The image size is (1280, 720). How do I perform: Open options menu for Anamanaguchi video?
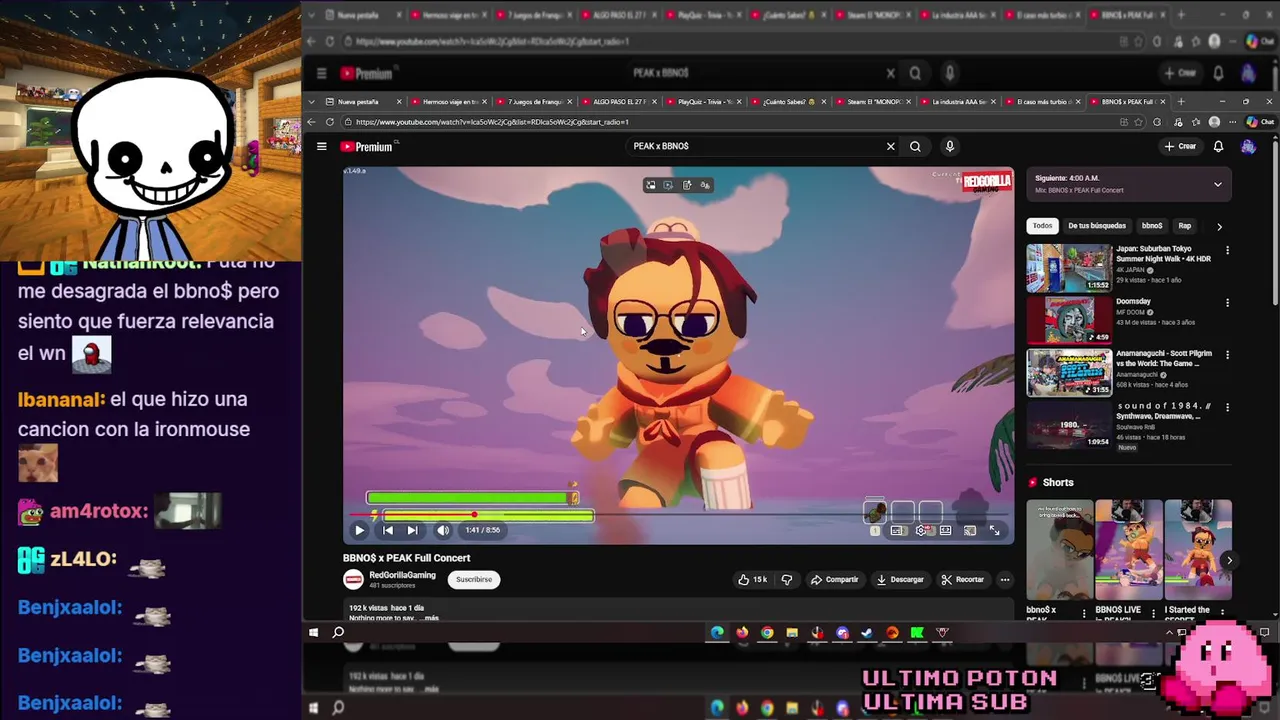[x=1227, y=355]
